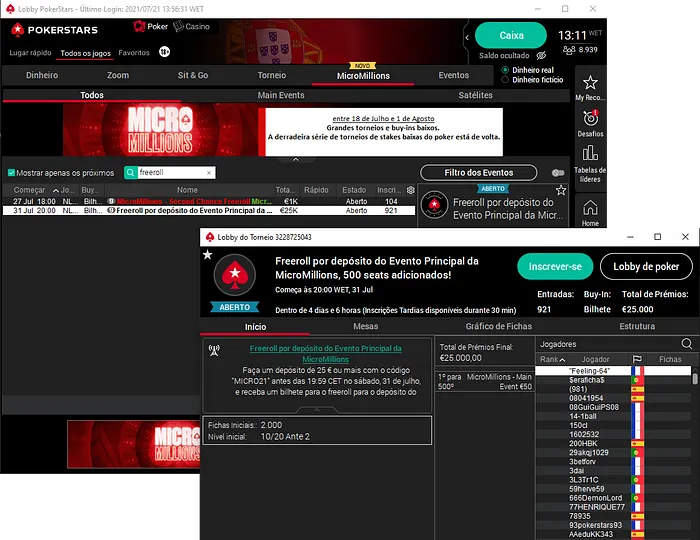
Task: Click Inscrever-se to register
Action: (x=555, y=266)
